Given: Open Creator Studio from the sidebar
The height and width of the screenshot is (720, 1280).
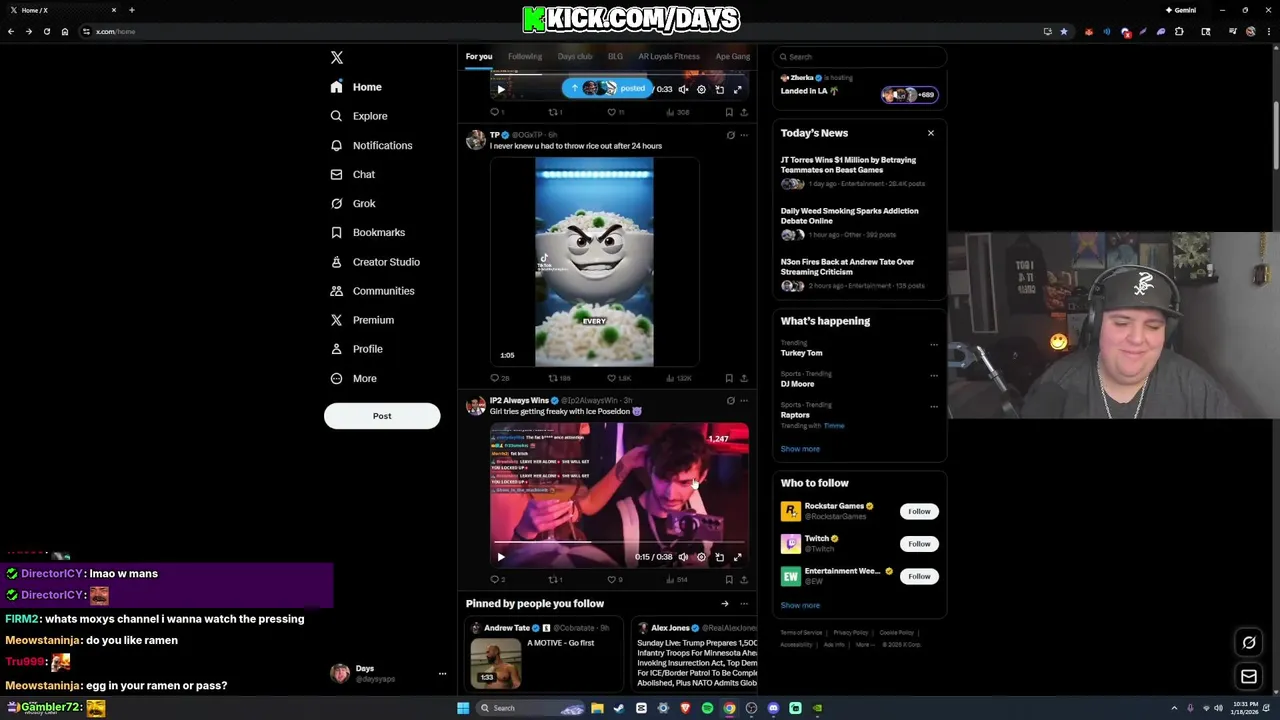Looking at the screenshot, I should [375, 262].
